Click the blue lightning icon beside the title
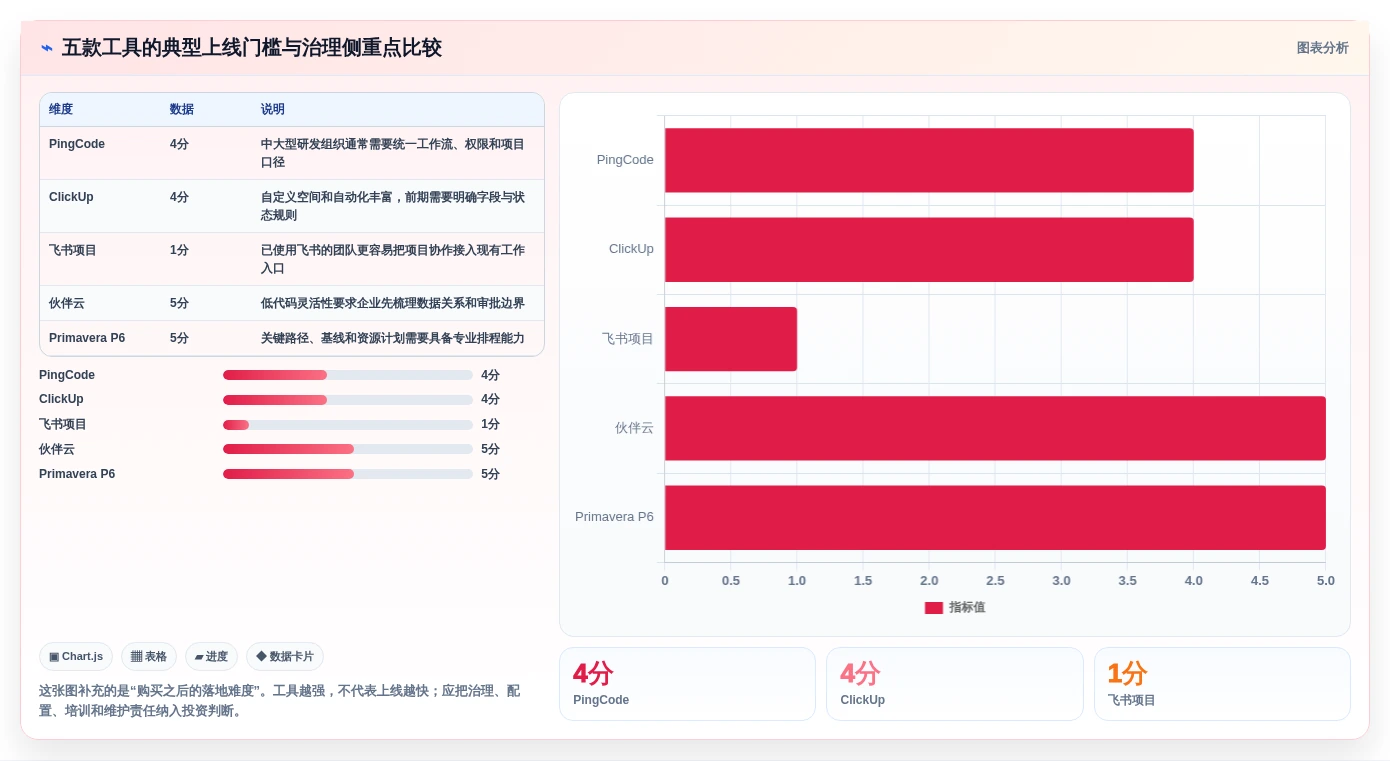 pyautogui.click(x=47, y=48)
